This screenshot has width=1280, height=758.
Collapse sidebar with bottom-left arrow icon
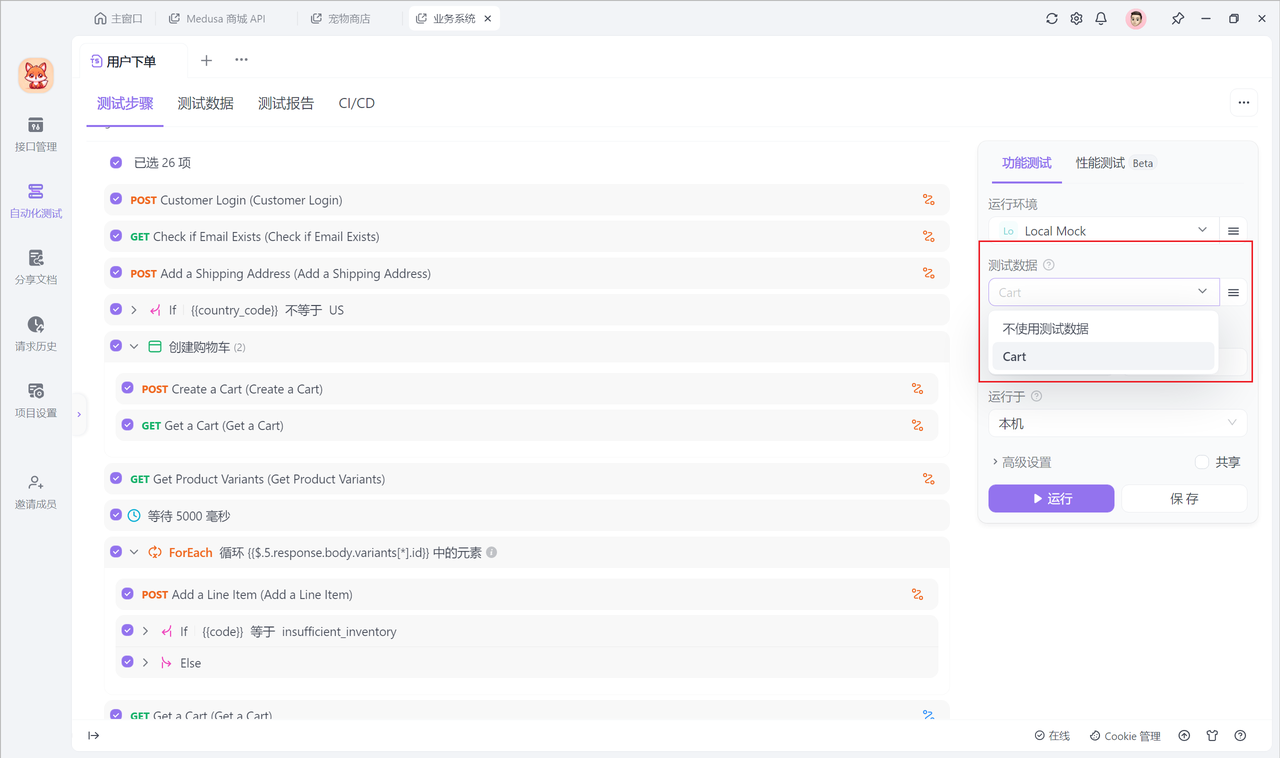point(93,736)
